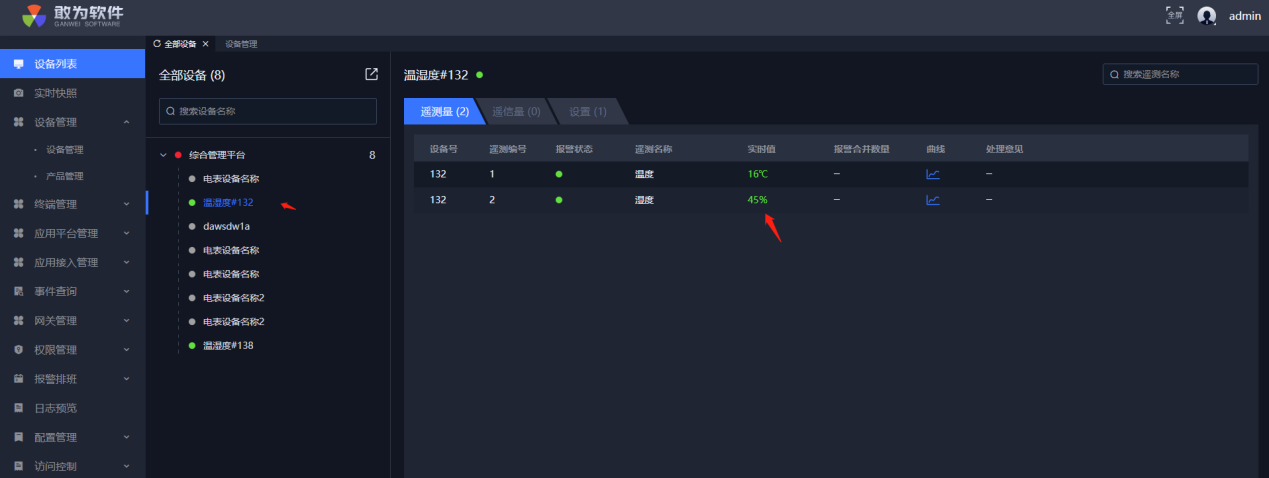Click the 45% realtime value
The image size is (1269, 478).
757,199
